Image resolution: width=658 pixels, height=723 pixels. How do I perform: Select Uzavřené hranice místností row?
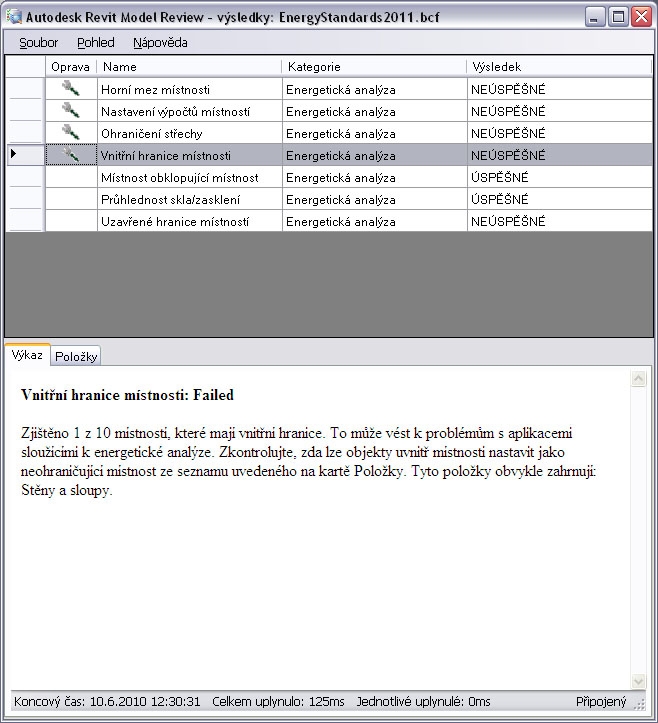click(190, 222)
